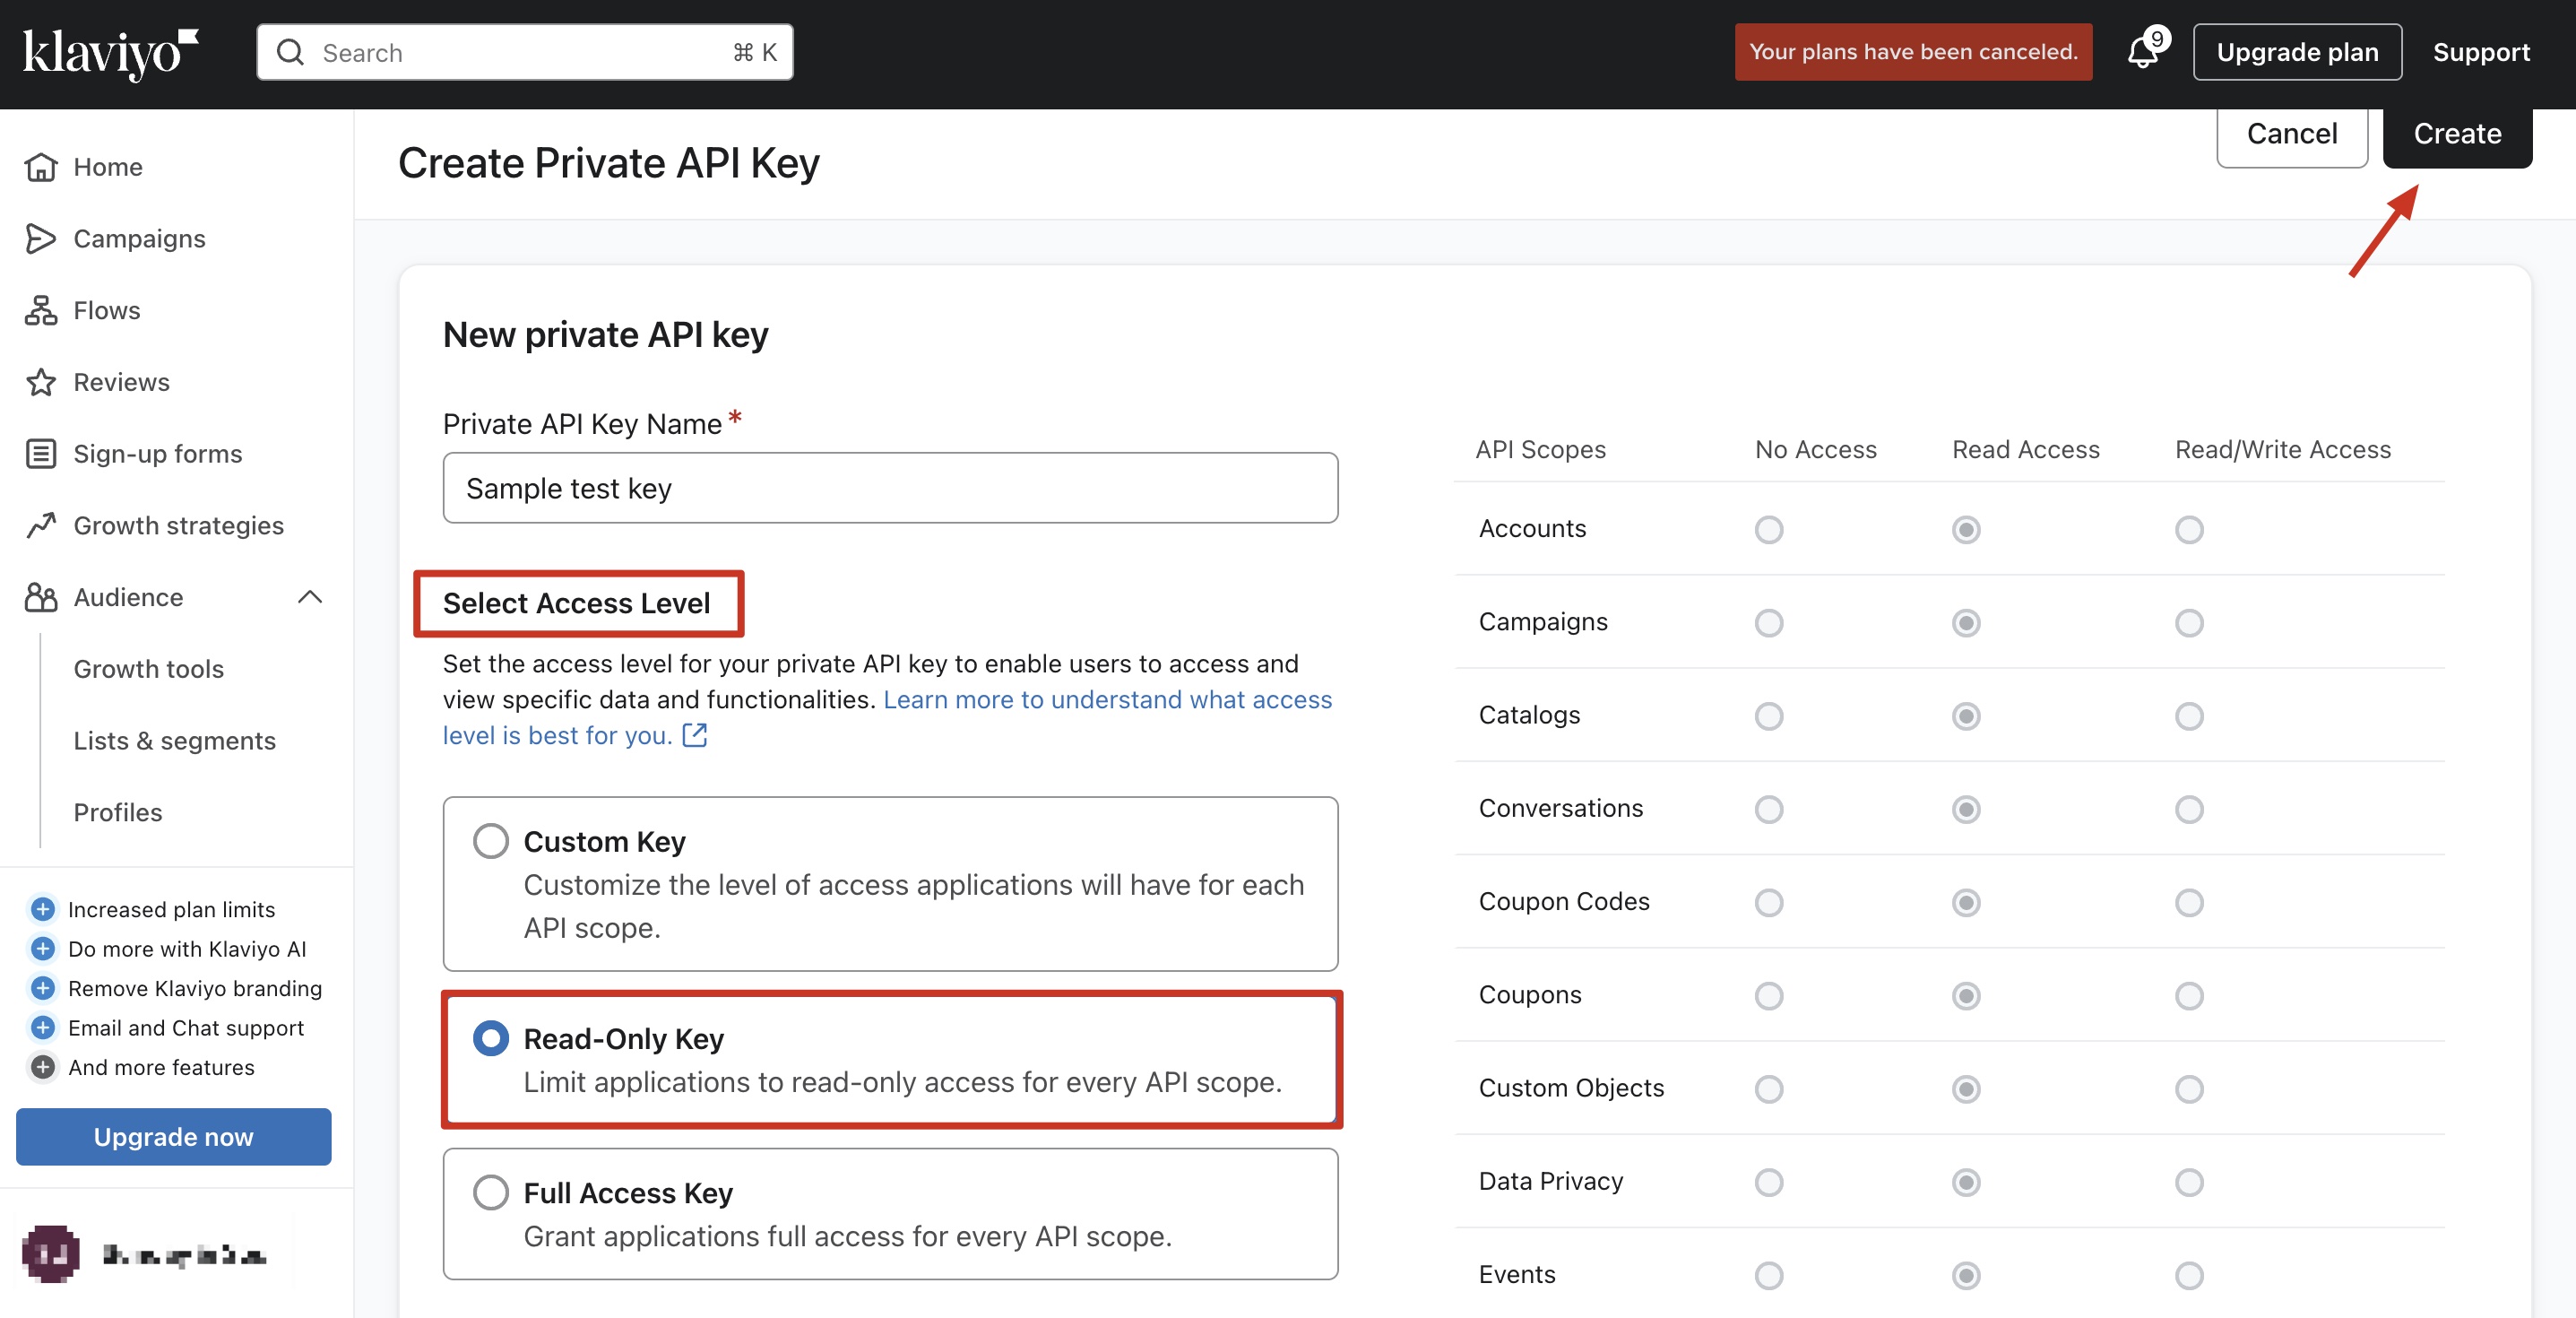The height and width of the screenshot is (1318, 2576).
Task: Open Growth tools under Audience
Action: click(148, 669)
